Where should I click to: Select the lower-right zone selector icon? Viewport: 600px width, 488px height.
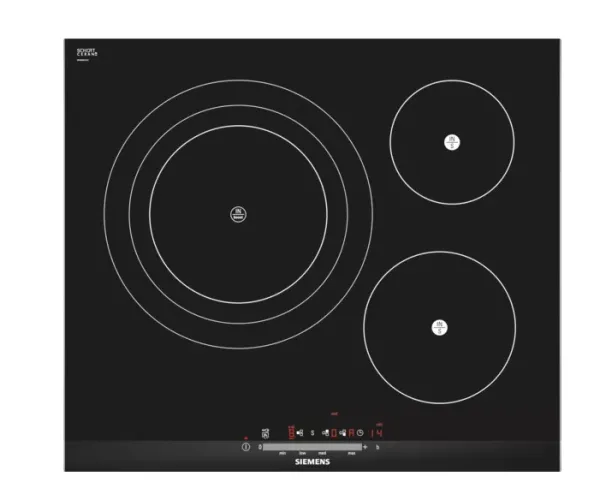[x=342, y=433]
